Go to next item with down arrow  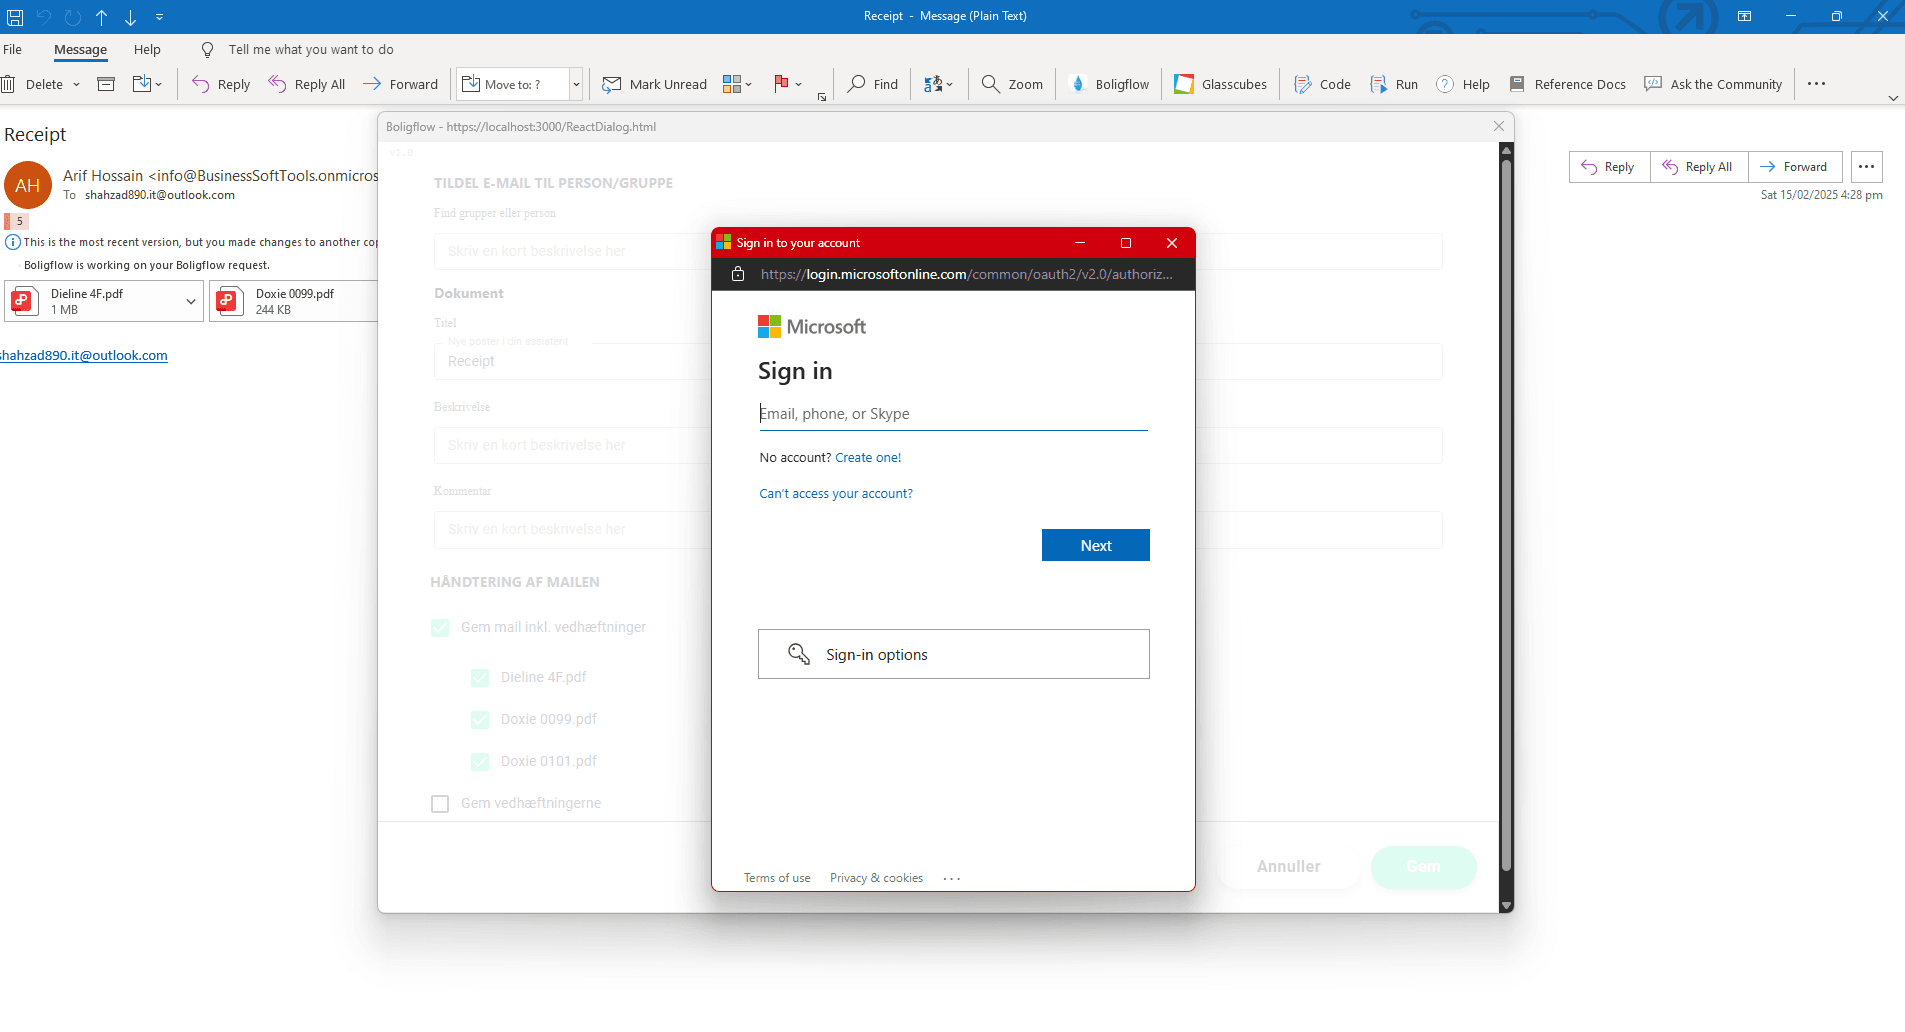pyautogui.click(x=131, y=17)
